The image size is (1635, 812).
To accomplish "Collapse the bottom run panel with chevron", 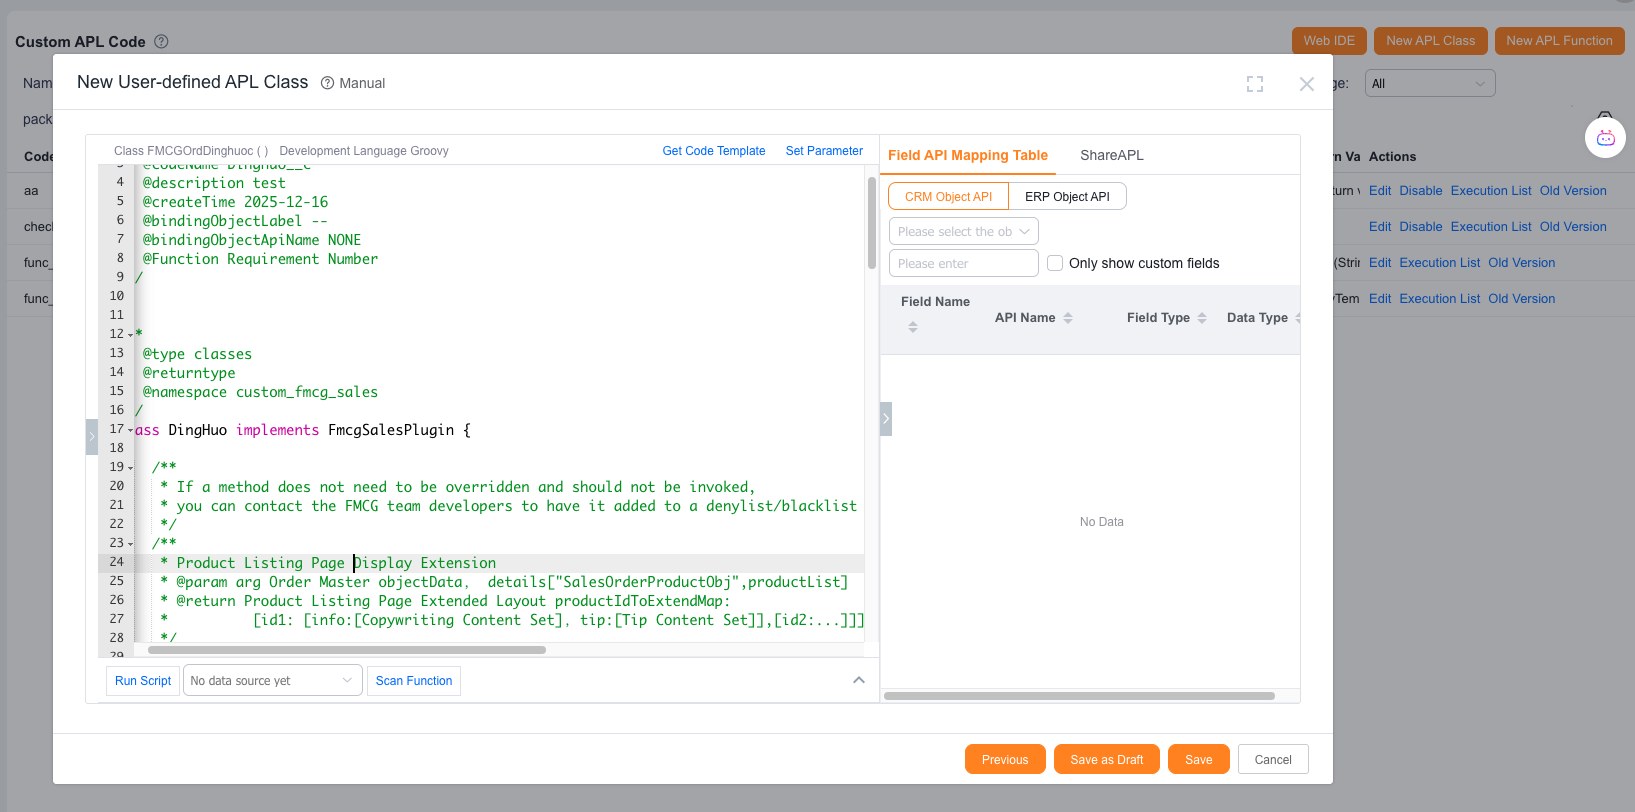I will pyautogui.click(x=858, y=680).
